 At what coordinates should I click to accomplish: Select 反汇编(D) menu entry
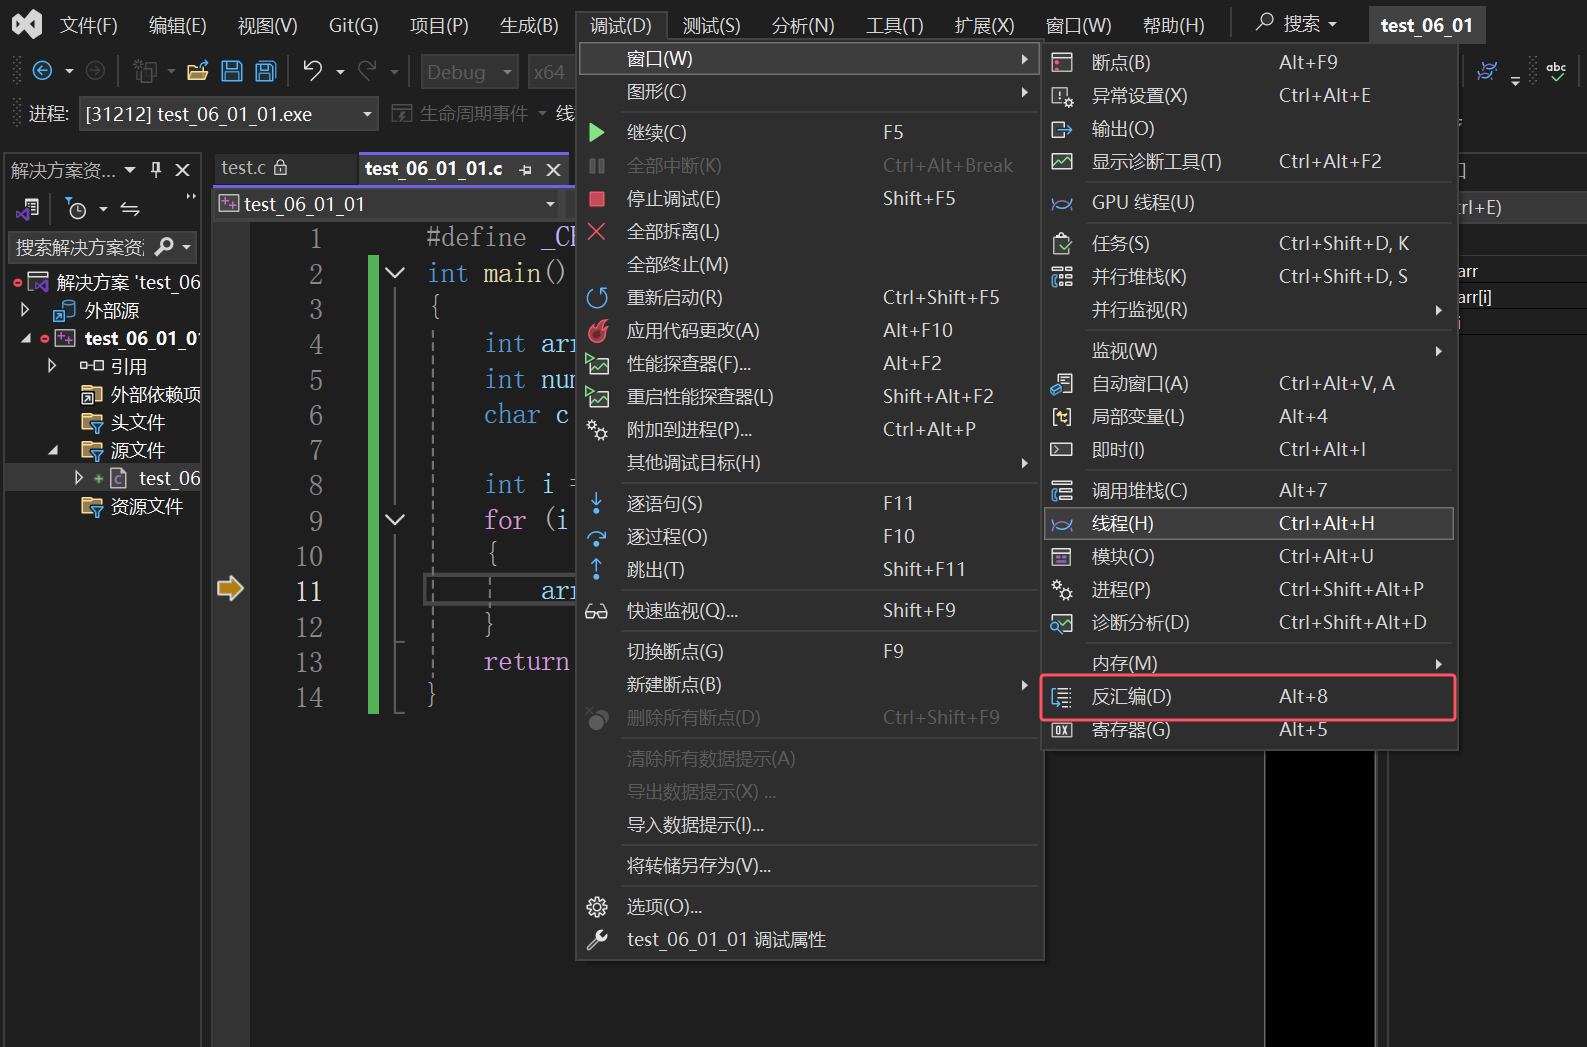[1248, 697]
